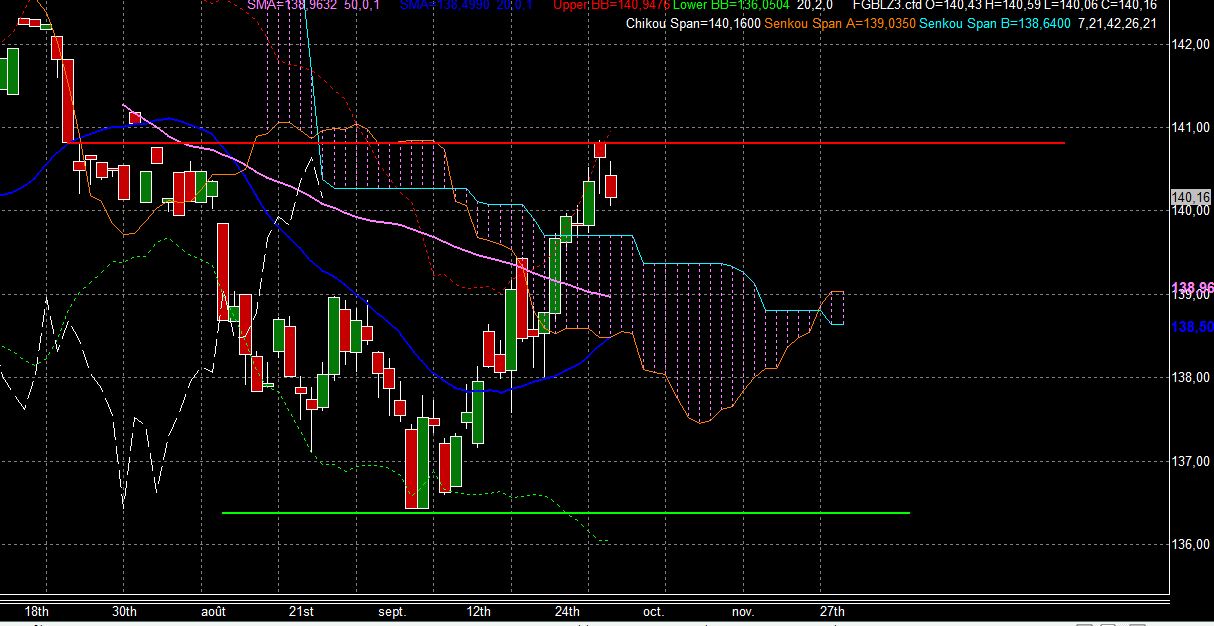Click the pink 138,96 price axis marker
The width and height of the screenshot is (1214, 626).
coord(1192,288)
